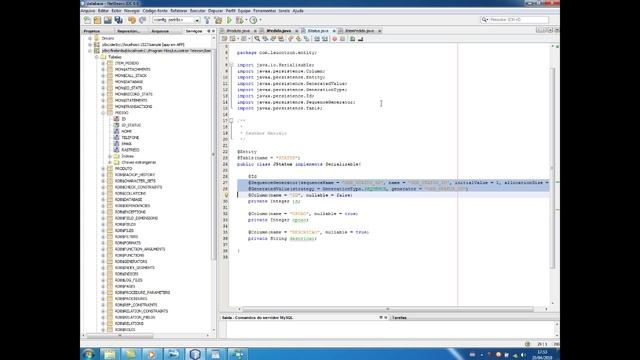Open the configuration profile combo box

(176, 20)
